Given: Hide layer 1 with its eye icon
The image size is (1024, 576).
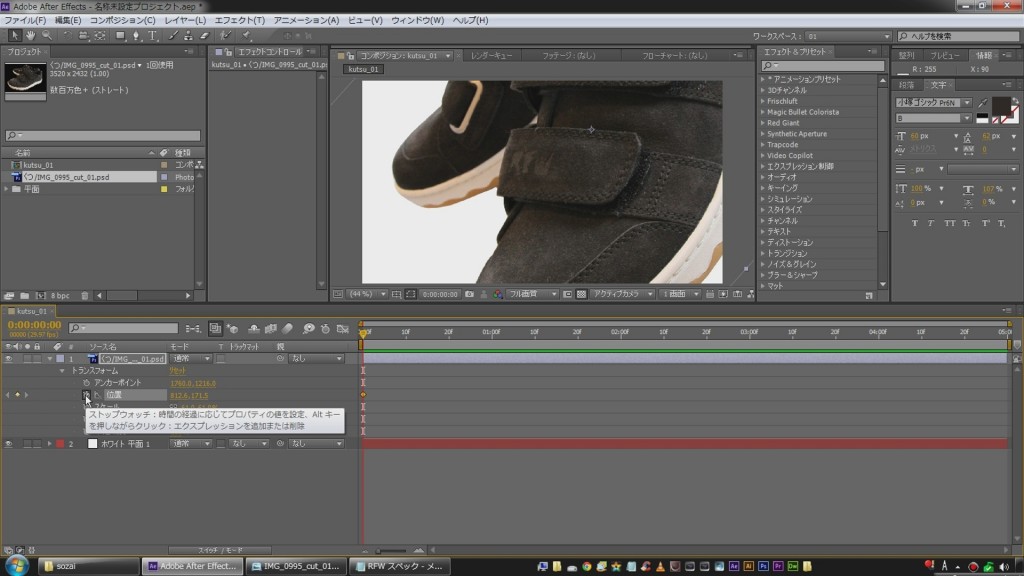Looking at the screenshot, I should tap(8, 359).
